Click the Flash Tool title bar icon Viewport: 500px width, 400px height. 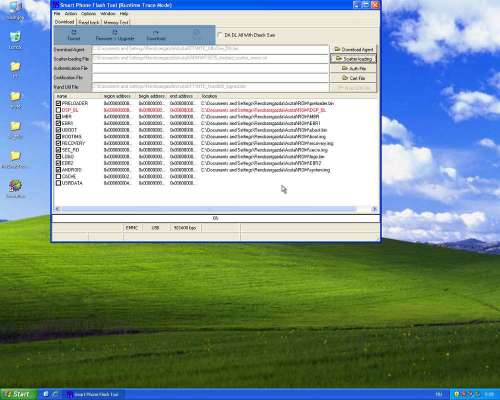coord(55,5)
